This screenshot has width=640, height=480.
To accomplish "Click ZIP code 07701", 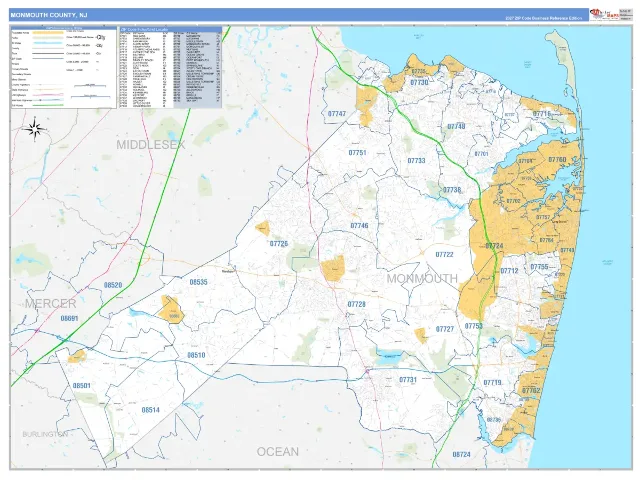I will click(481, 154).
